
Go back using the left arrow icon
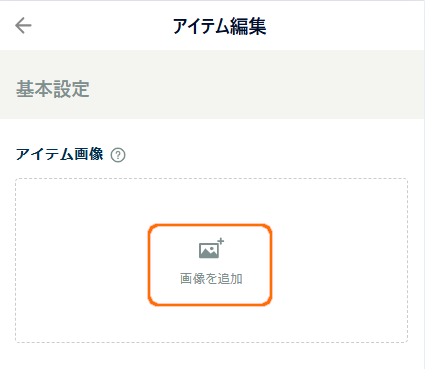[23, 26]
